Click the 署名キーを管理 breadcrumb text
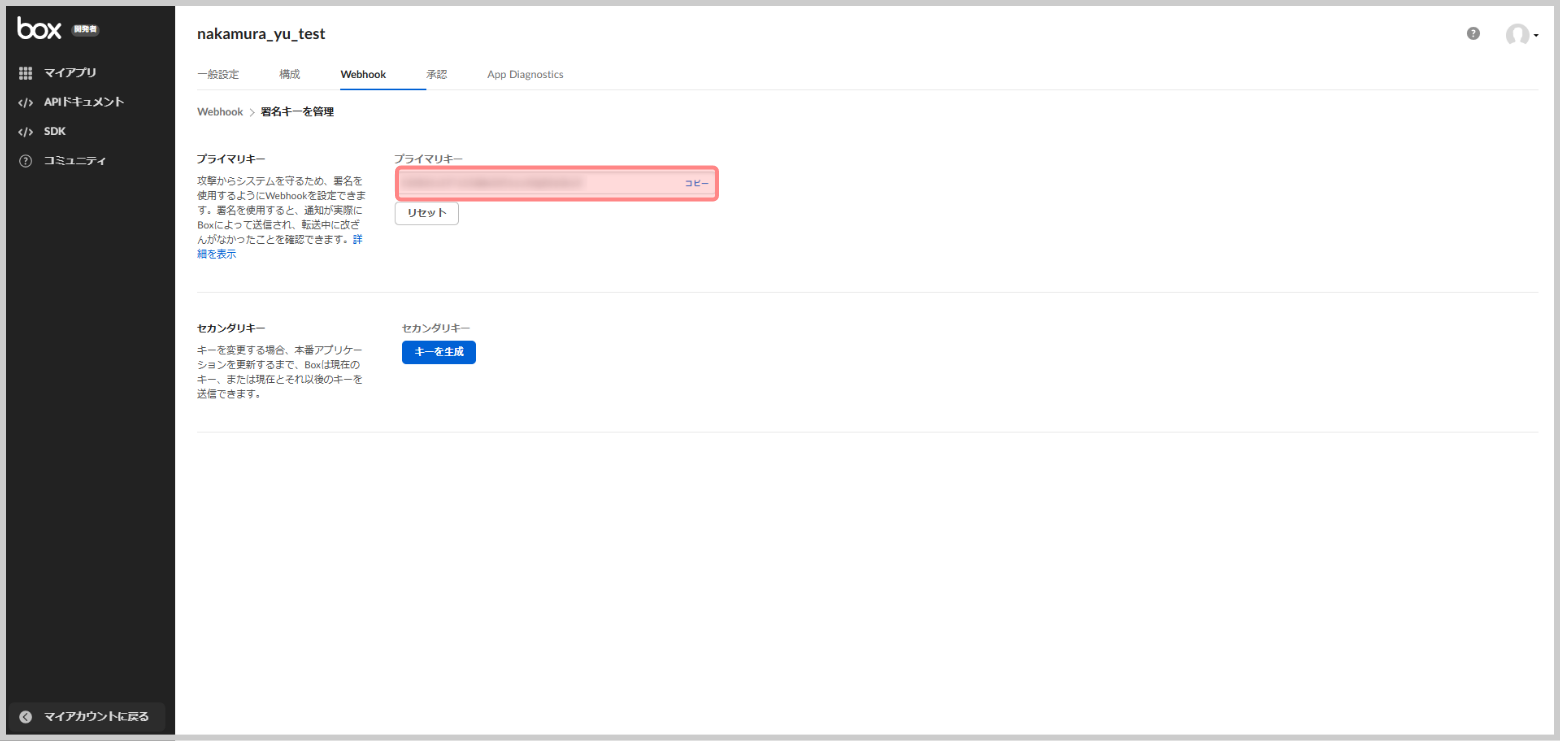Image resolution: width=1560 pixels, height=741 pixels. coord(297,112)
